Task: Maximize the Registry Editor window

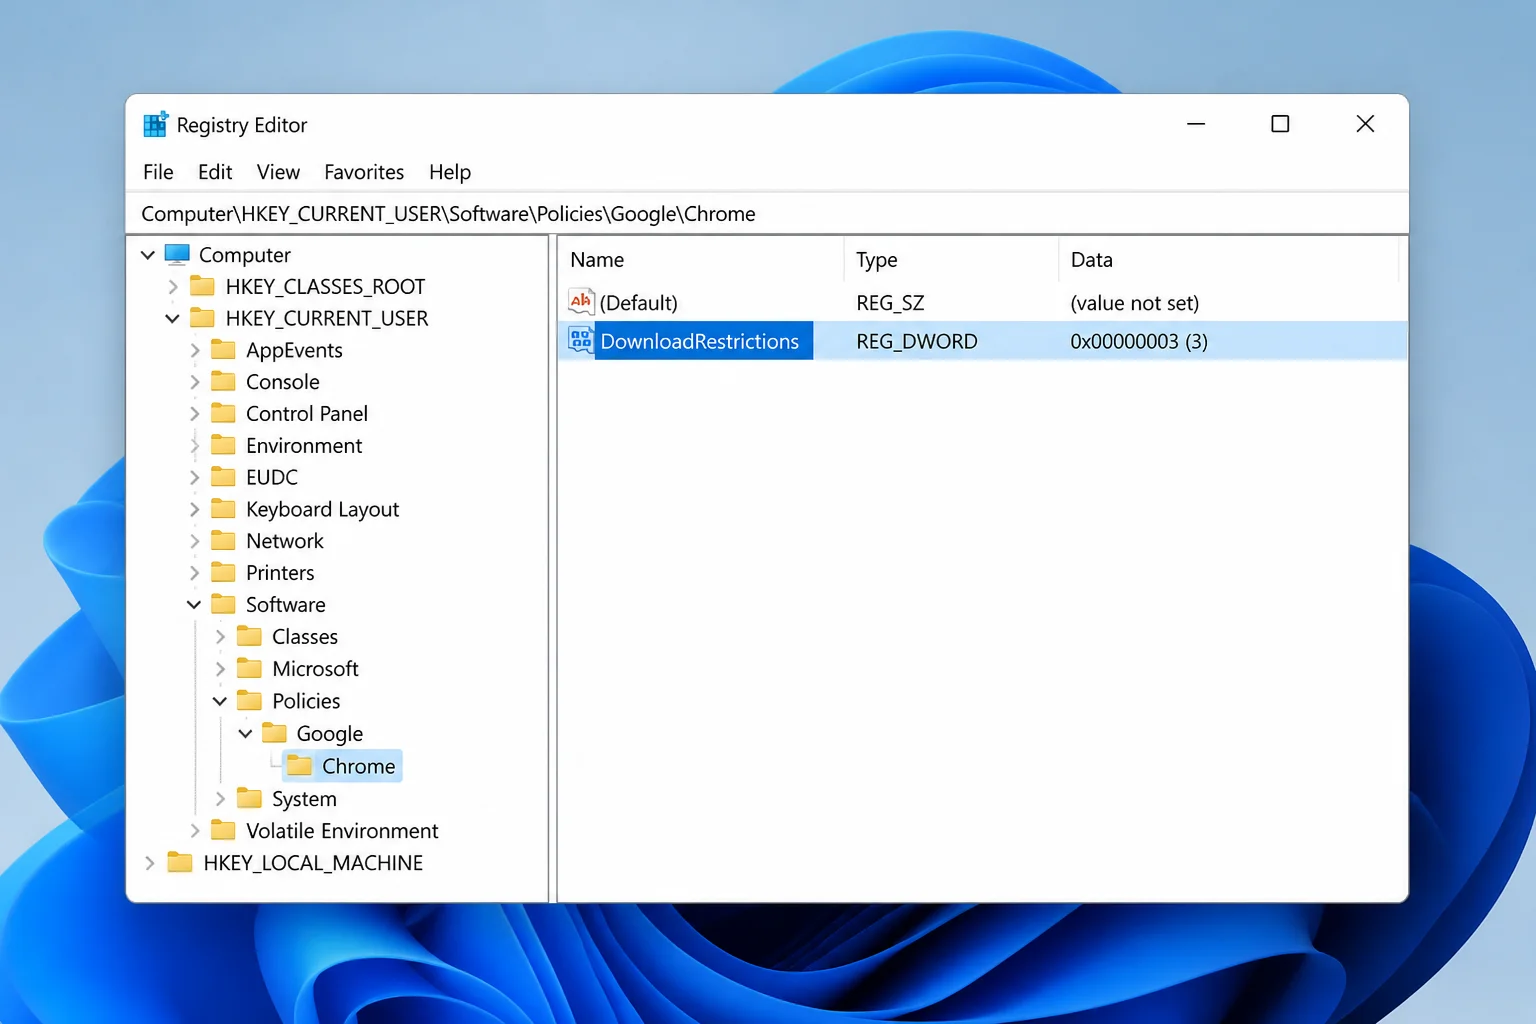Action: [x=1280, y=124]
